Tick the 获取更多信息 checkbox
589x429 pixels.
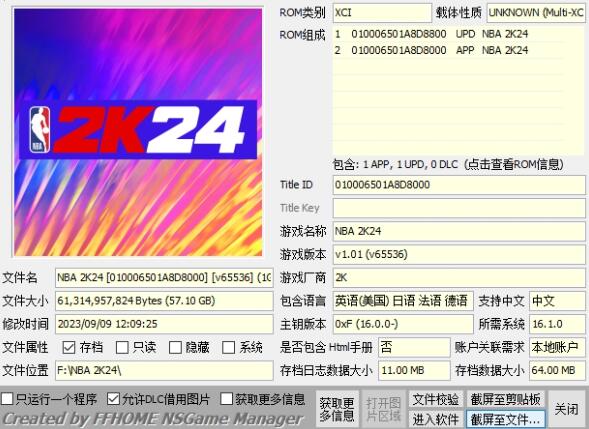click(x=226, y=399)
